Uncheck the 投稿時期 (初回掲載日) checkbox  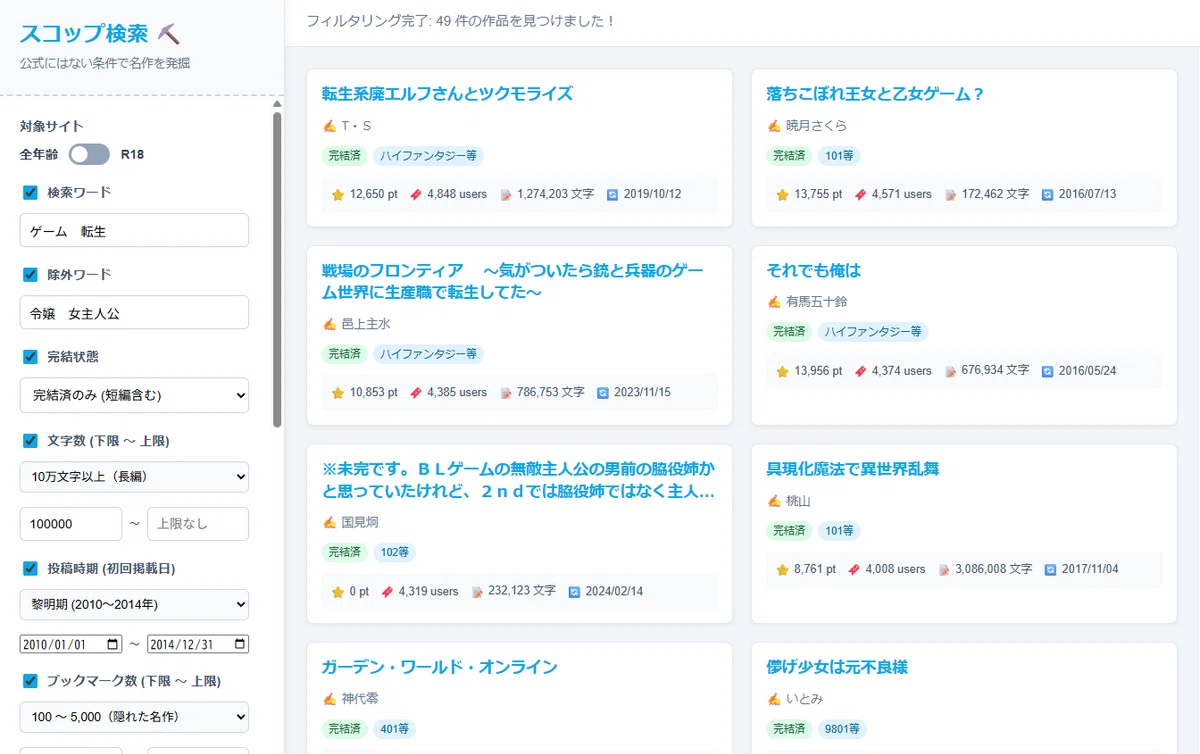pyautogui.click(x=30, y=568)
